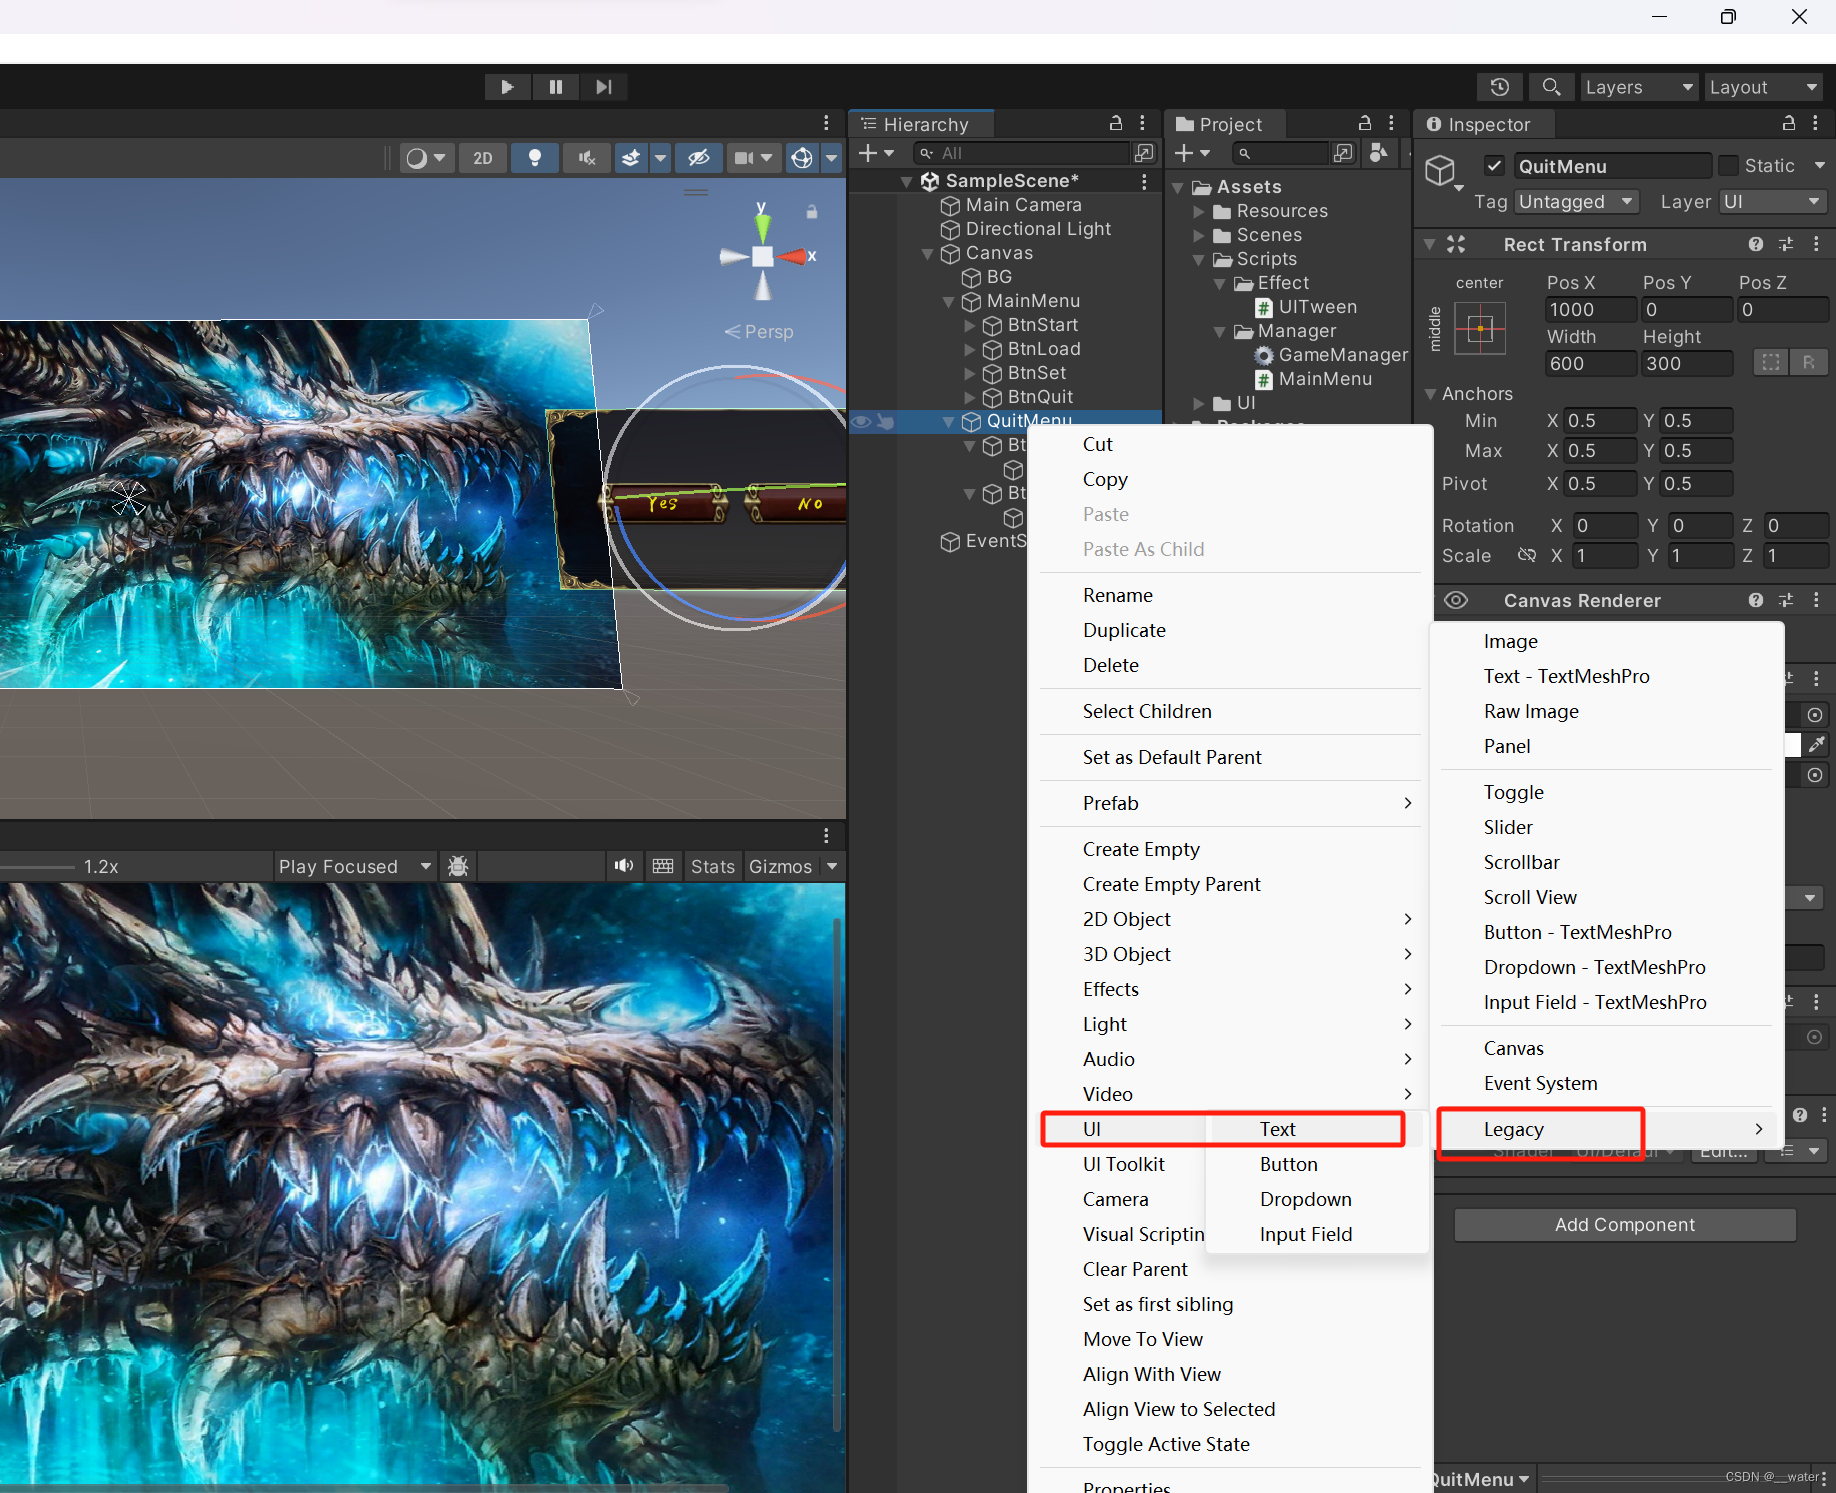Viewport: 1836px width, 1493px height.
Task: Collapse the Anchors section
Action: (1430, 394)
